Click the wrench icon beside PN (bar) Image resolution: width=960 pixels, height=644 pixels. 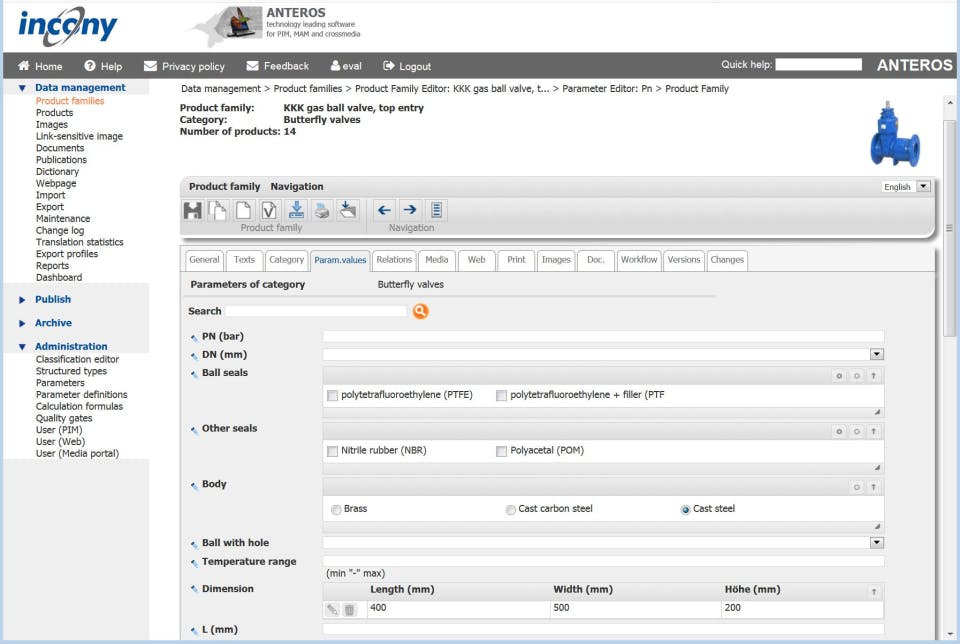pyautogui.click(x=194, y=337)
